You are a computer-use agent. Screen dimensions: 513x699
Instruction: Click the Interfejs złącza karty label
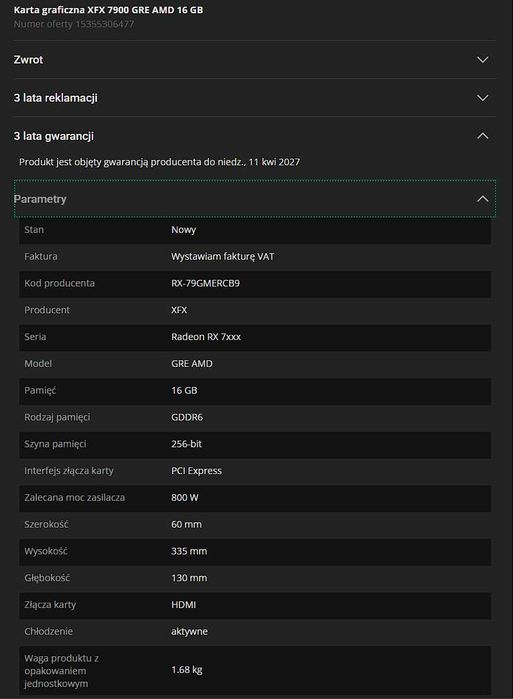[69, 470]
